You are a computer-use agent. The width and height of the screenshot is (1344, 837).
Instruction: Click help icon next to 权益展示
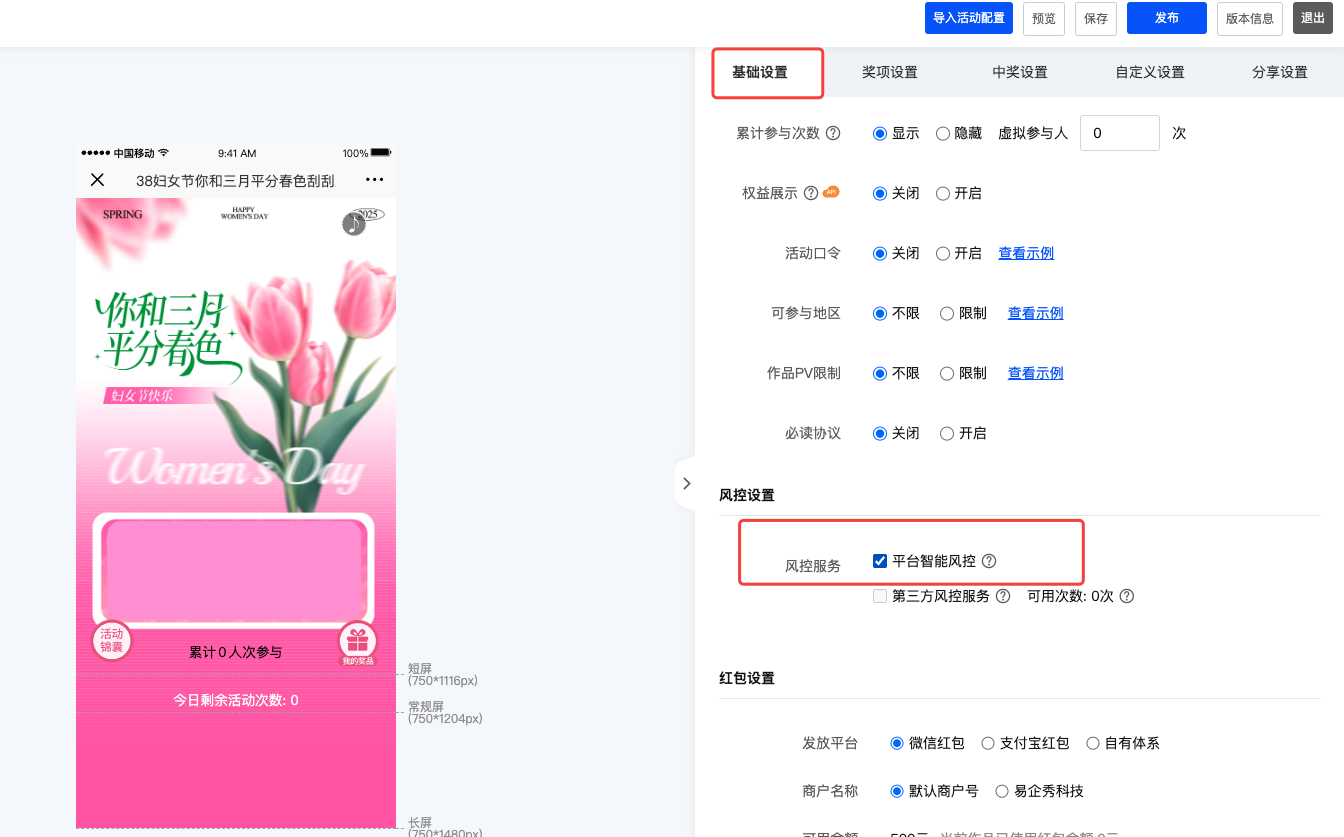tap(811, 193)
